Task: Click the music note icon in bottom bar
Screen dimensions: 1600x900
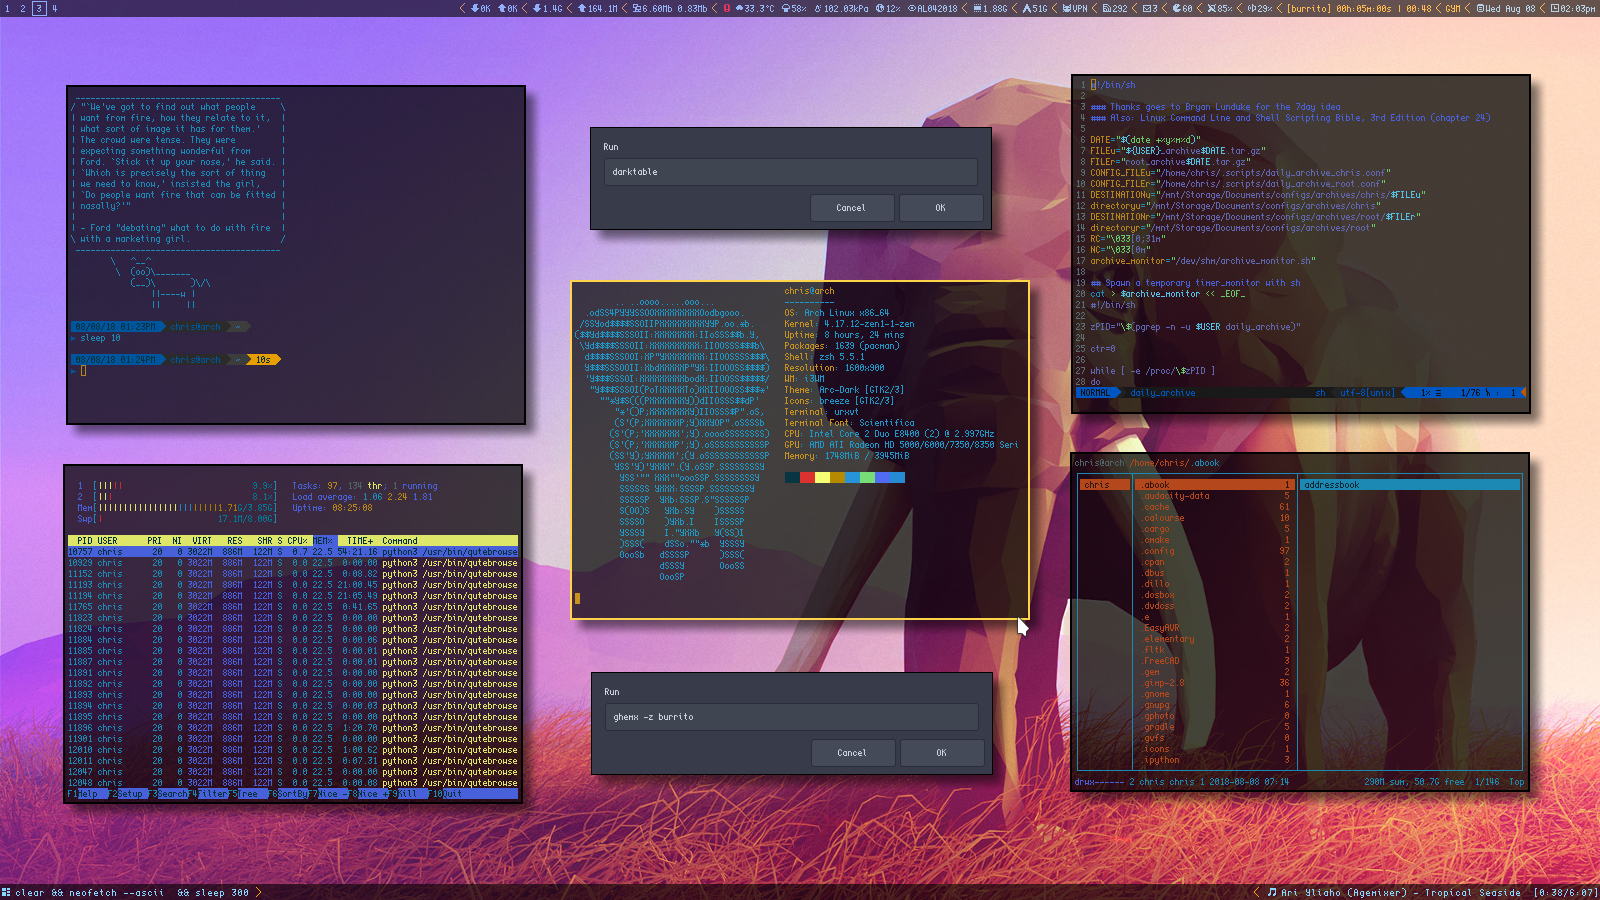Action: pyautogui.click(x=1272, y=892)
